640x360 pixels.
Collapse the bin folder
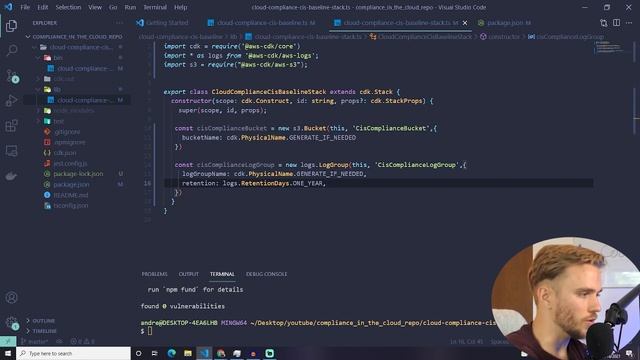click(77, 58)
